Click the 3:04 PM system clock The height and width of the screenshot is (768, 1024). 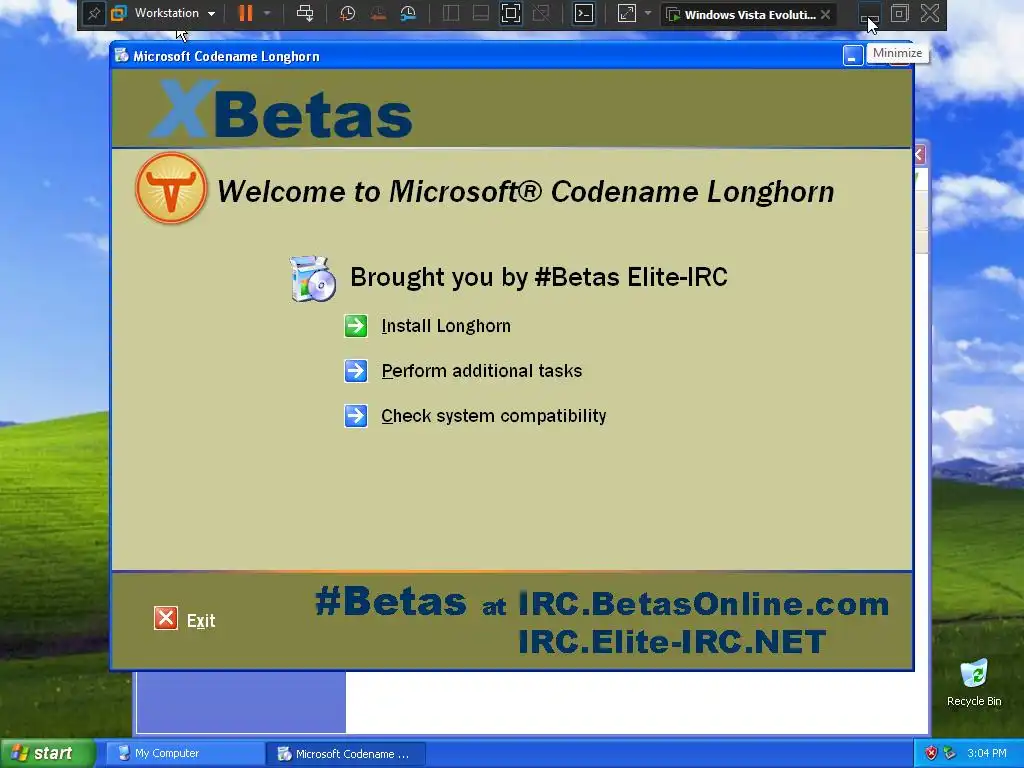pyautogui.click(x=987, y=754)
